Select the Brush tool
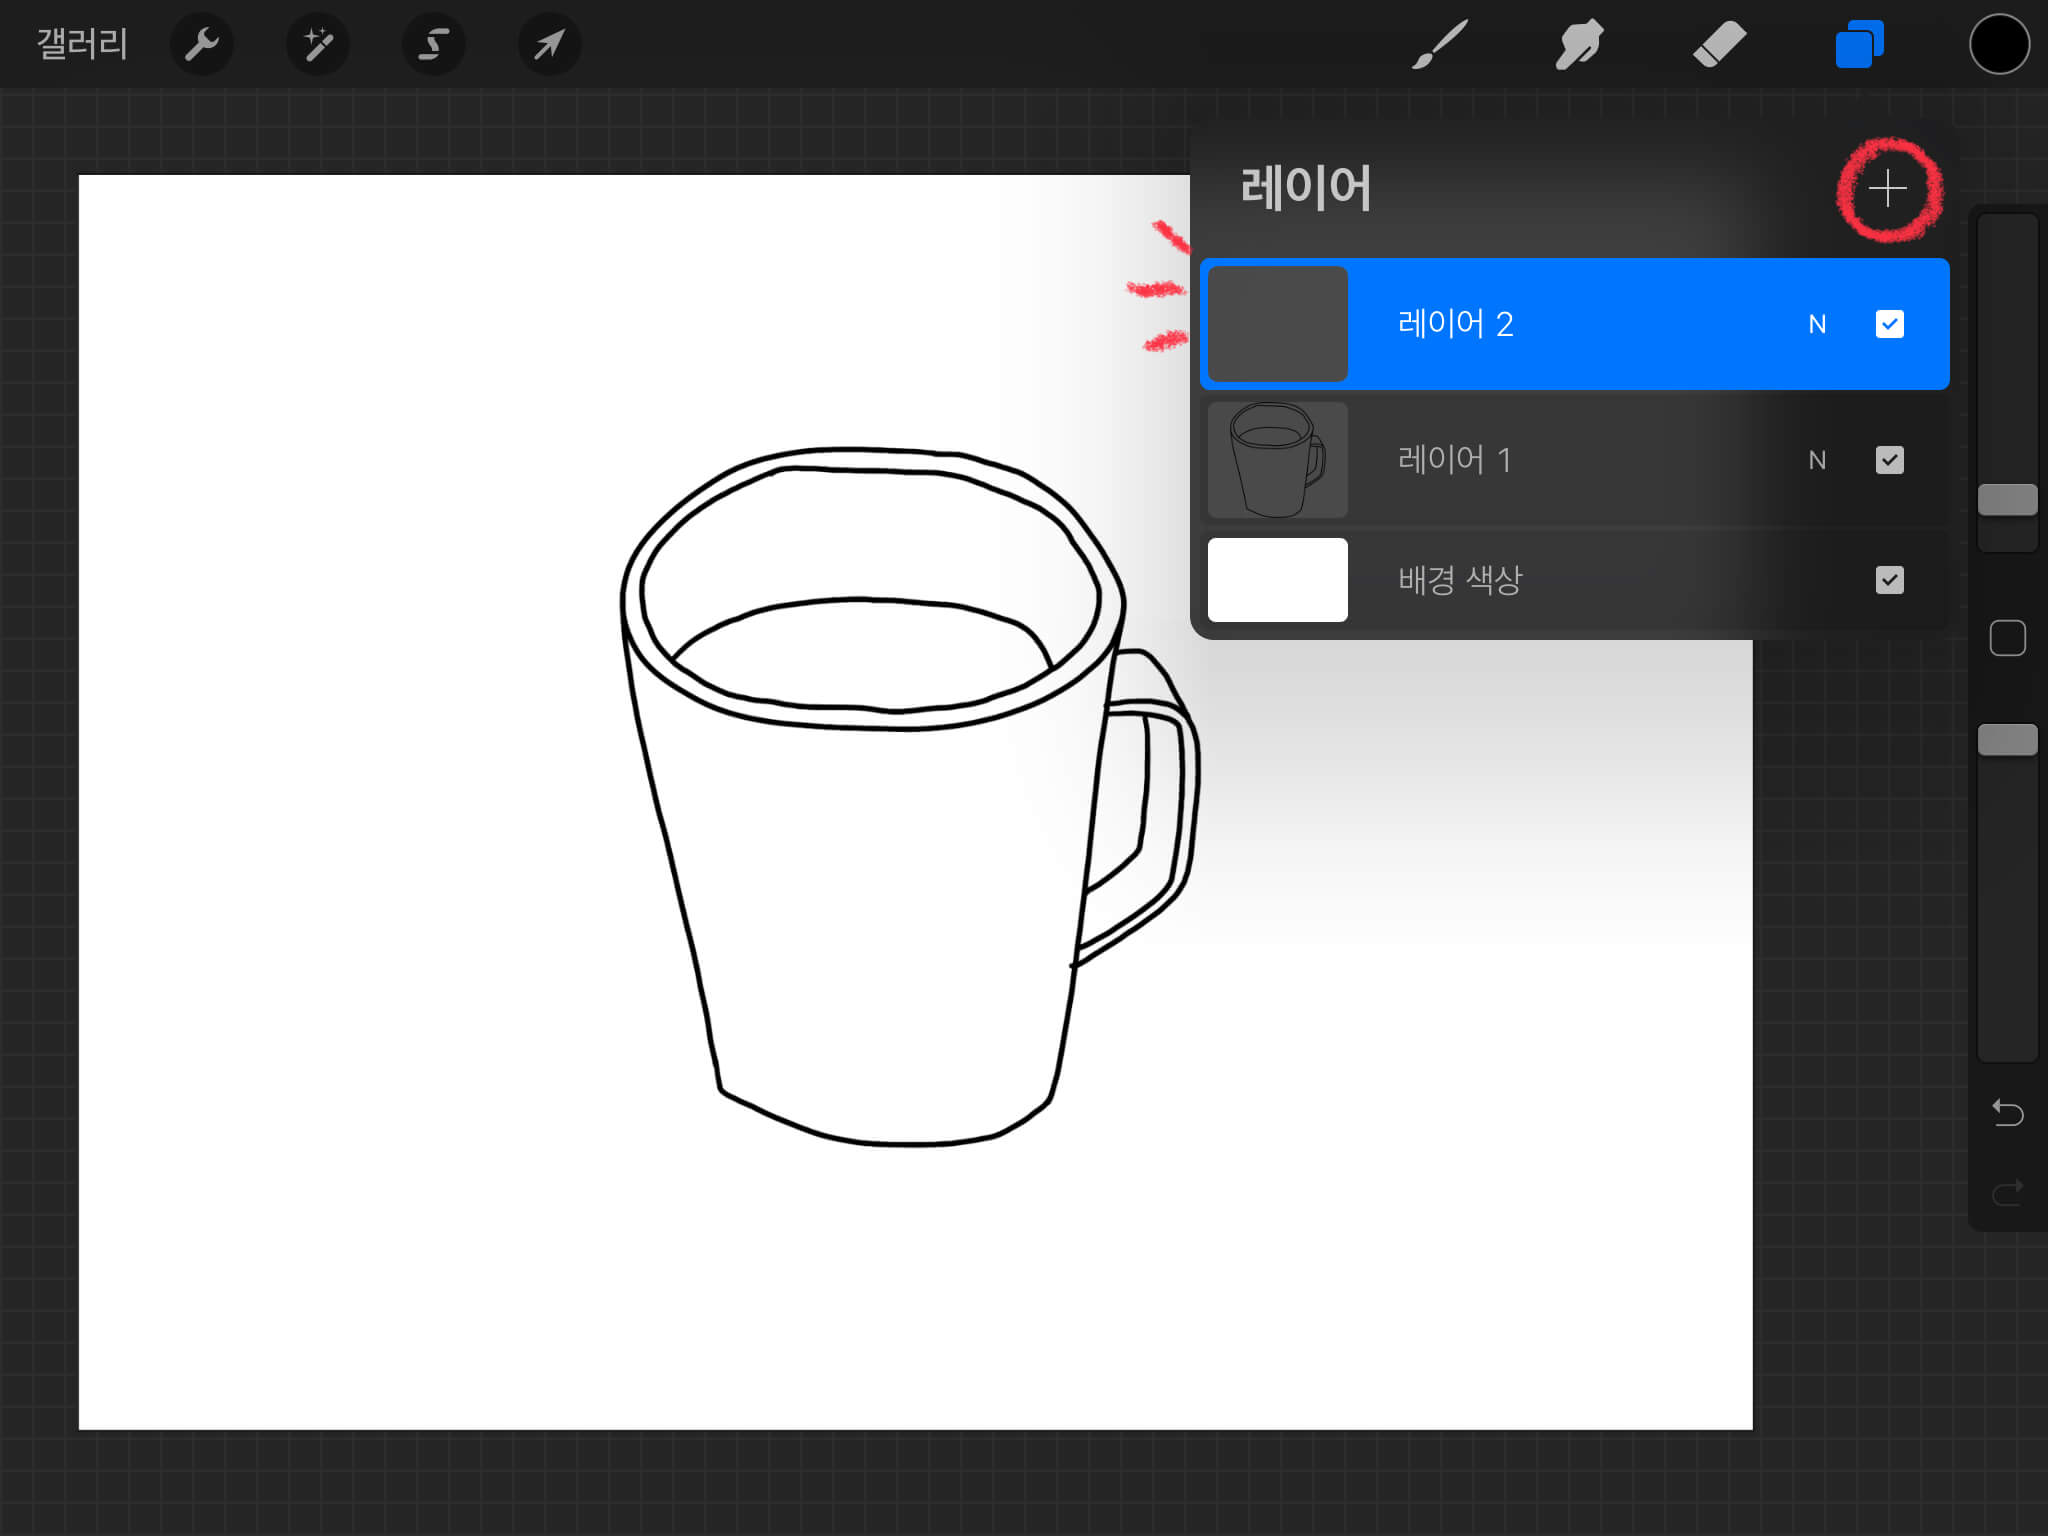The width and height of the screenshot is (2048, 1536). pyautogui.click(x=1439, y=45)
